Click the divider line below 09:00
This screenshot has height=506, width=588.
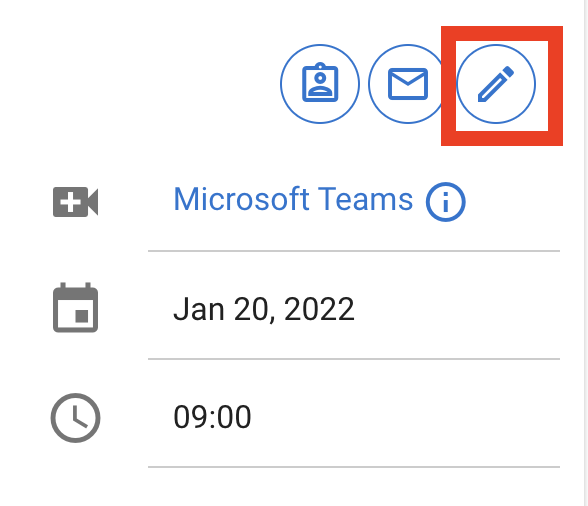pos(354,467)
